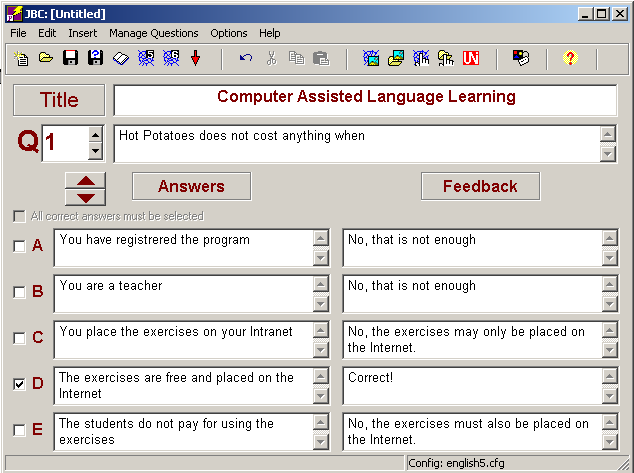Click in the title field 'Computer Assisted Language Learning'
634x473 pixels.
366,100
